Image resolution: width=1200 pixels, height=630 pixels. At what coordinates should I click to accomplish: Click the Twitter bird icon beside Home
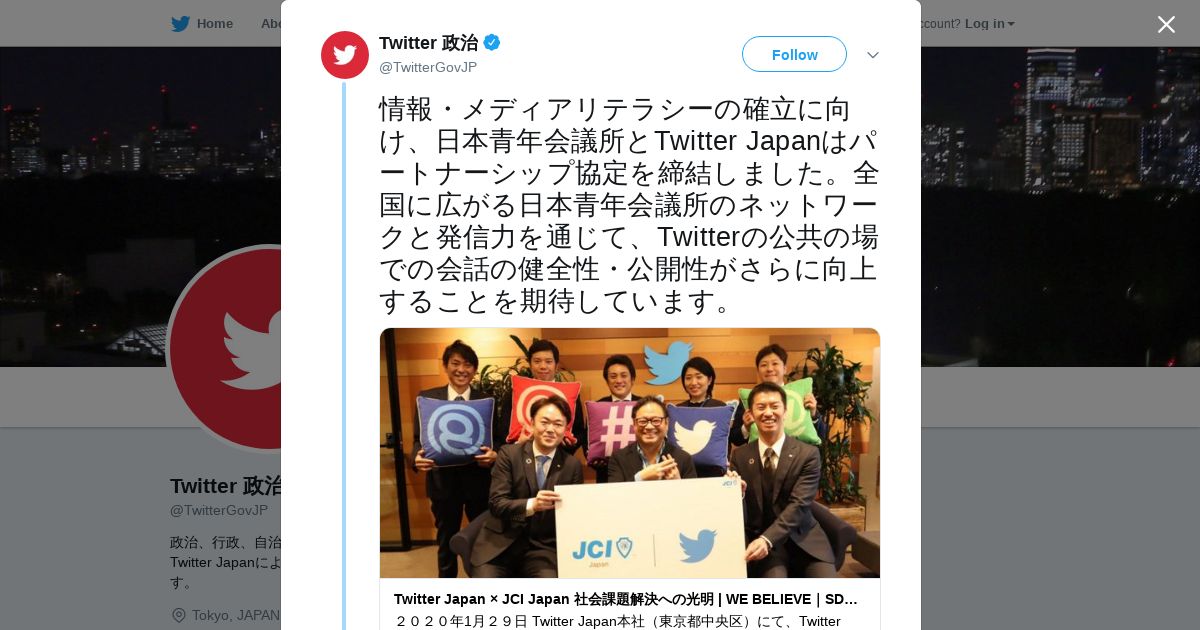180,24
